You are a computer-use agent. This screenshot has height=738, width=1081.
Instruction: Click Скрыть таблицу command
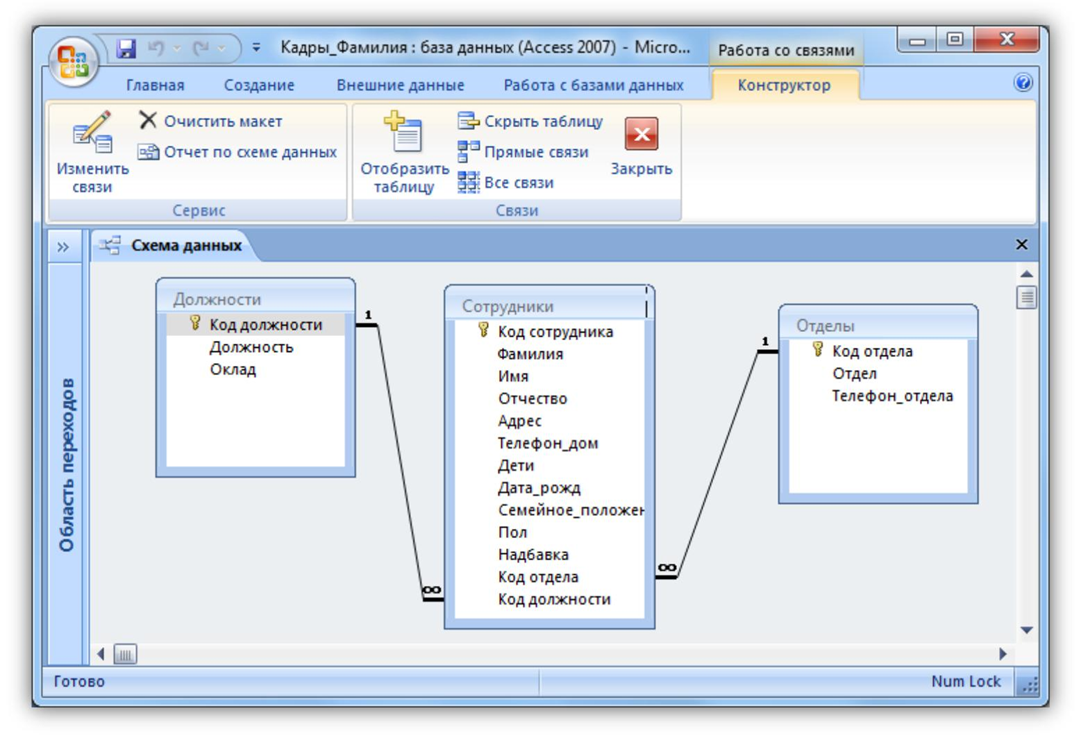click(x=530, y=121)
